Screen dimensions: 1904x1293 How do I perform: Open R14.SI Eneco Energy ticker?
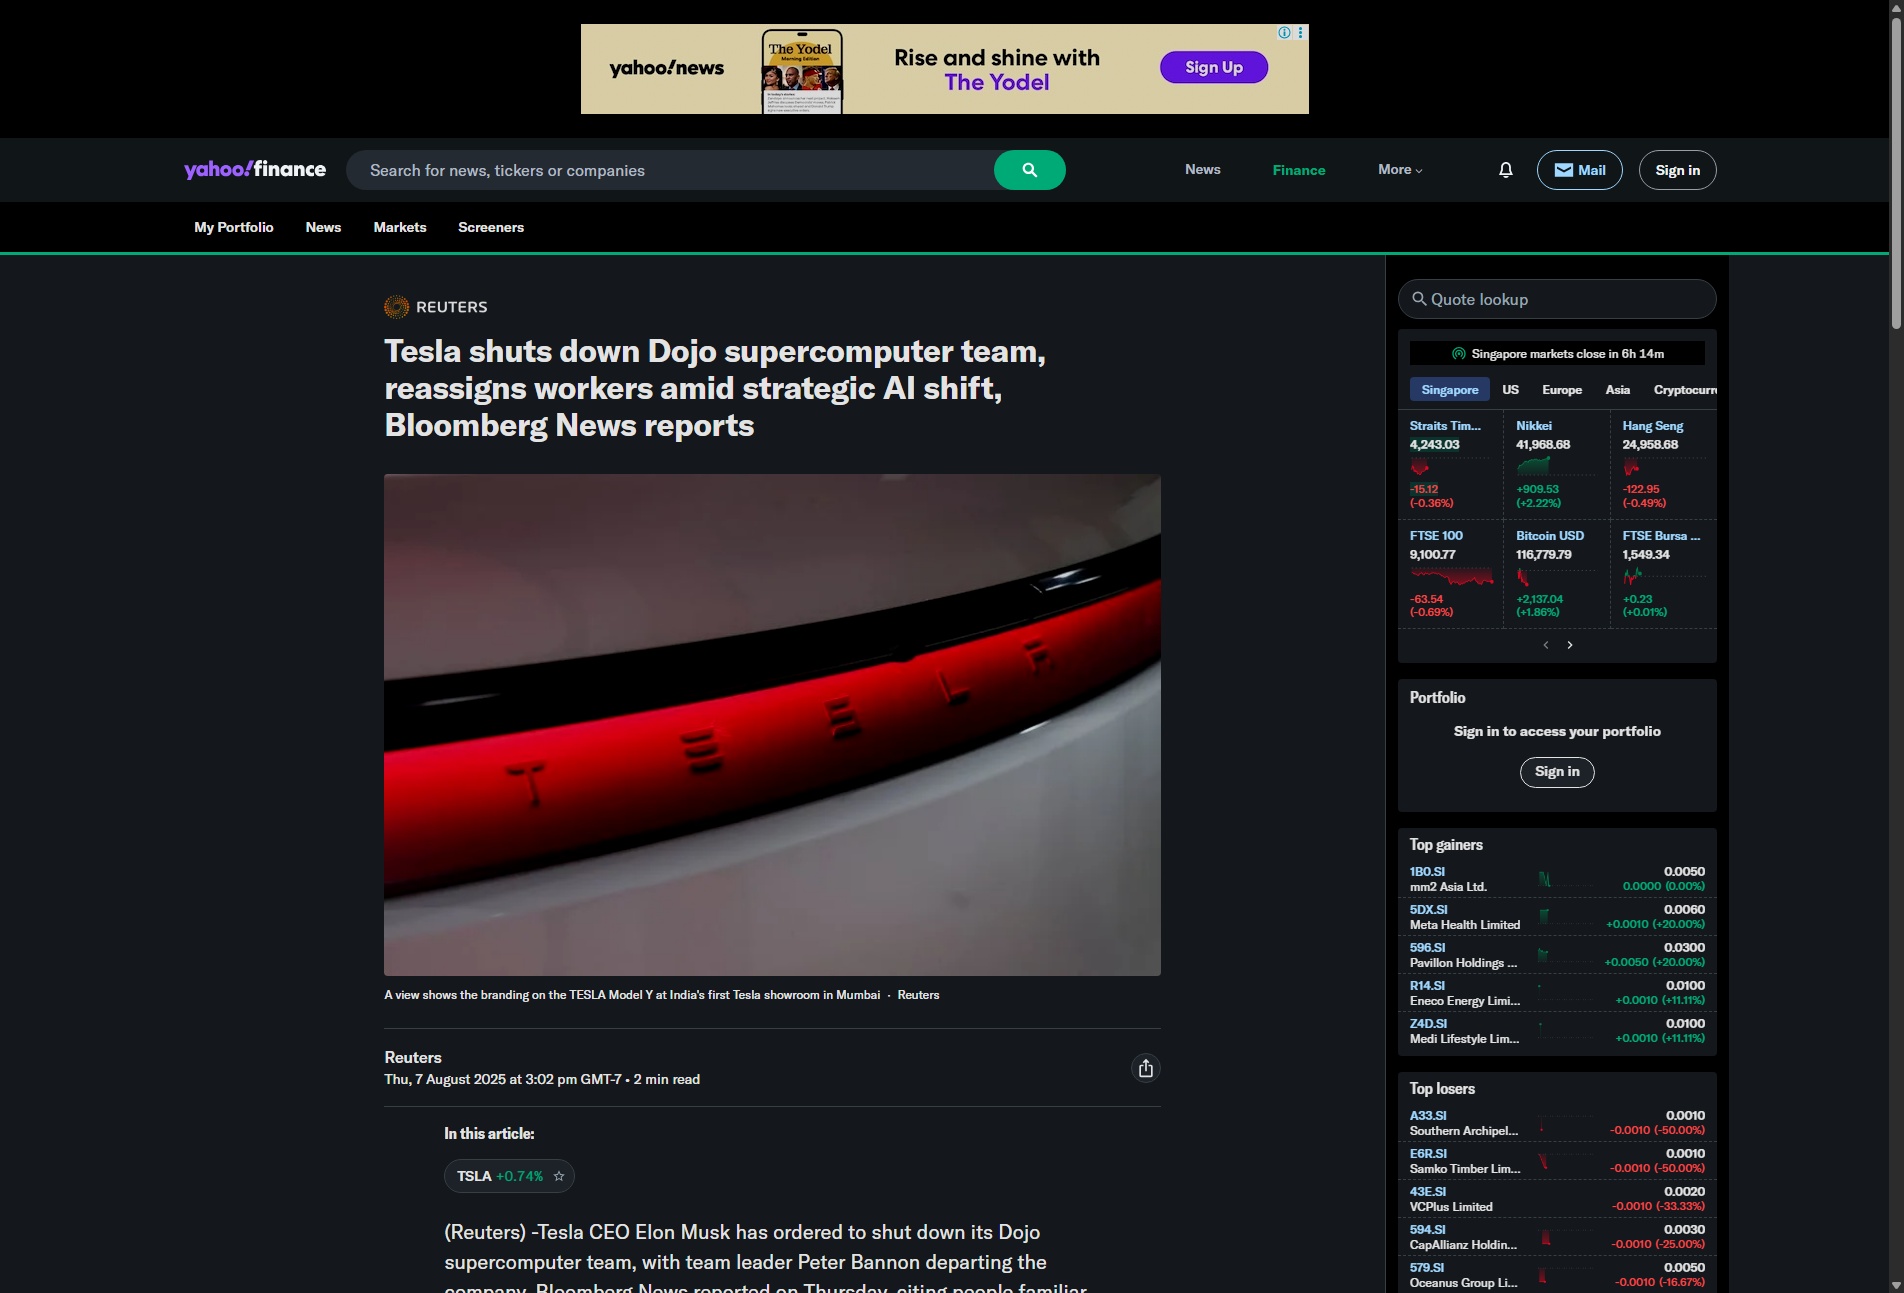coord(1427,986)
